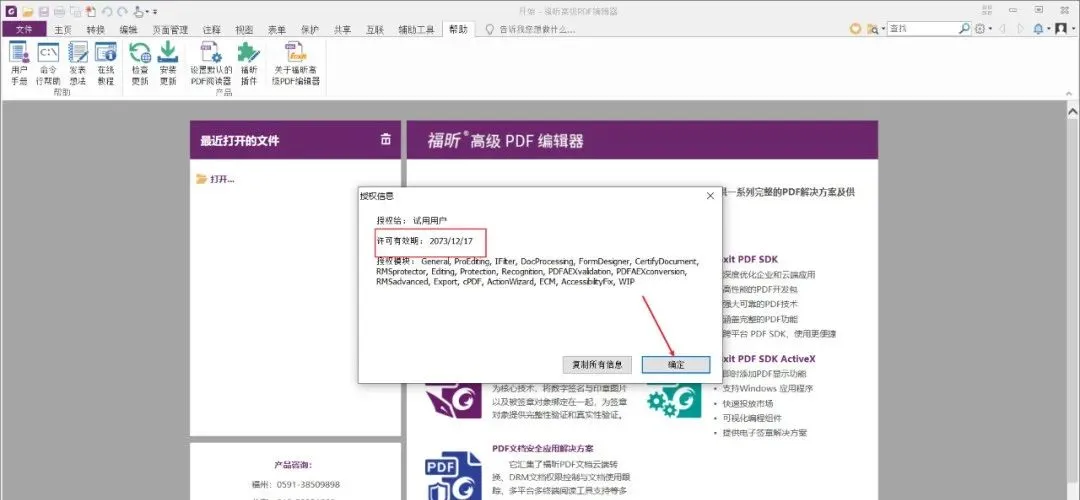
Task: Switch to the 注释 tab
Action: tap(211, 30)
